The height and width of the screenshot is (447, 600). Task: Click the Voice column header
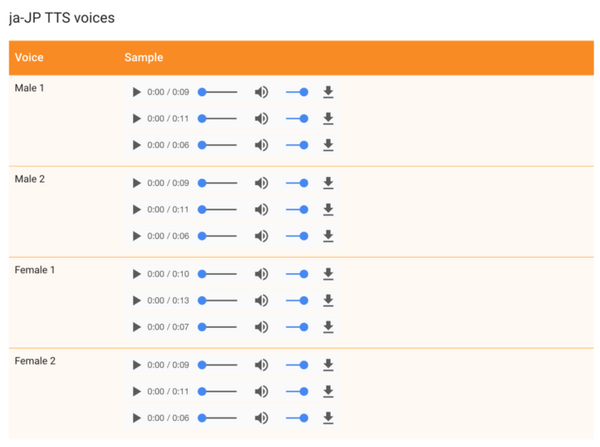pos(29,58)
